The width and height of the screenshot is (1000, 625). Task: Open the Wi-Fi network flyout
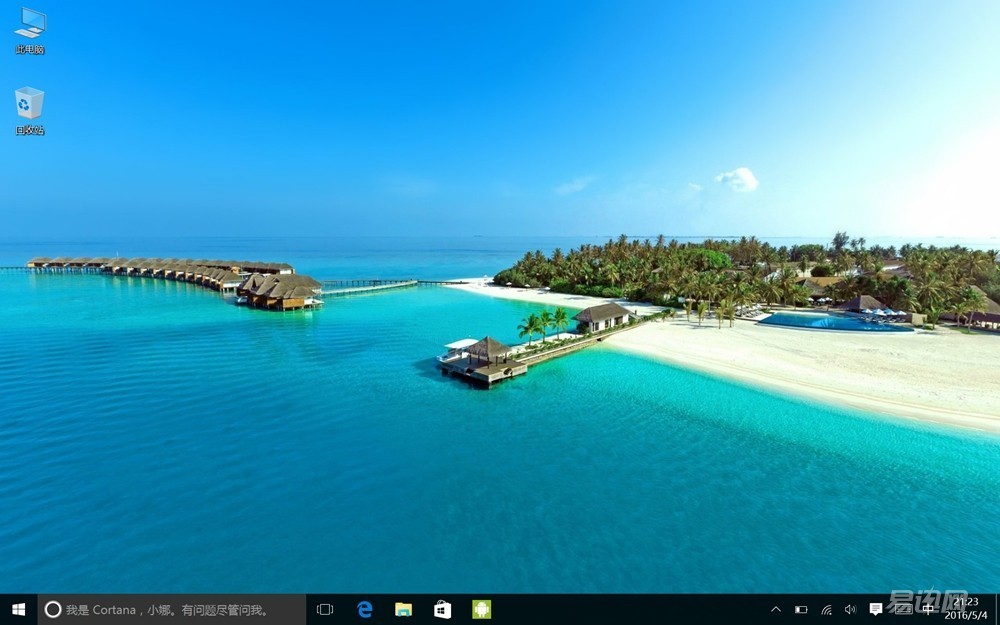click(x=827, y=610)
